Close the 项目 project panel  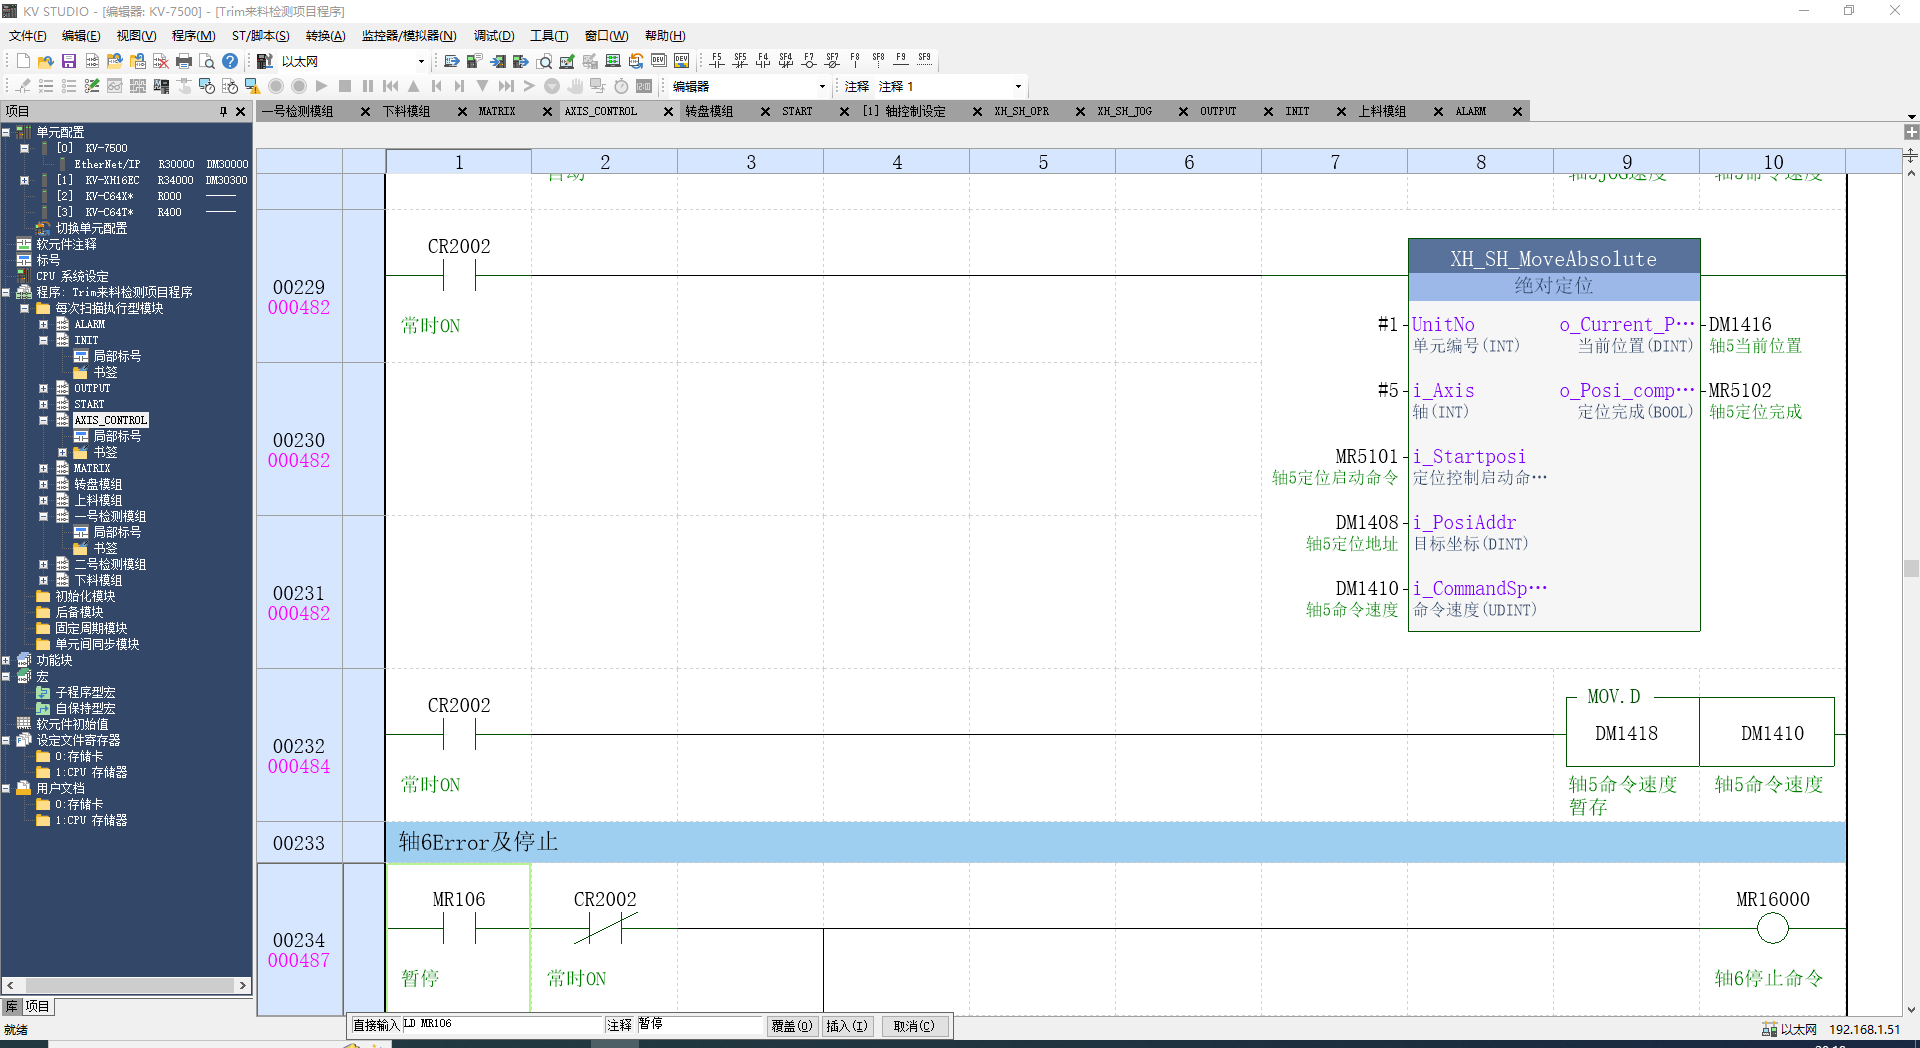pos(240,111)
